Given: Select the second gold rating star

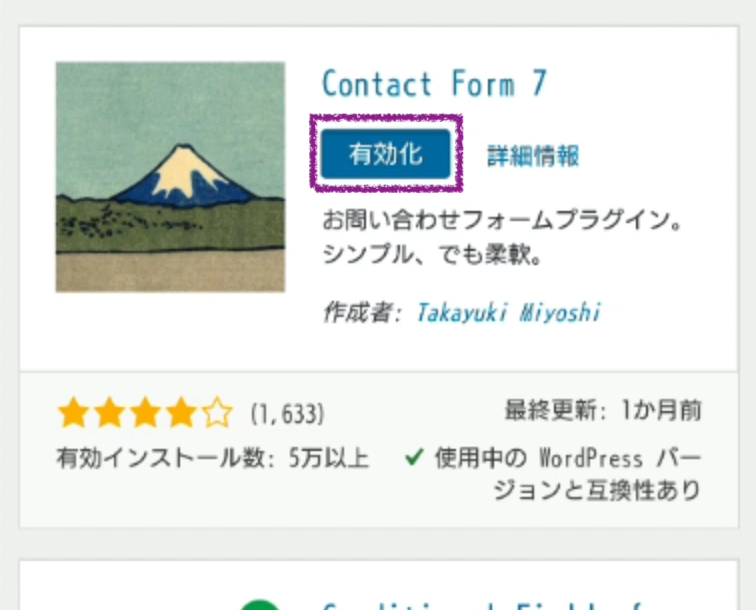Looking at the screenshot, I should (x=108, y=413).
